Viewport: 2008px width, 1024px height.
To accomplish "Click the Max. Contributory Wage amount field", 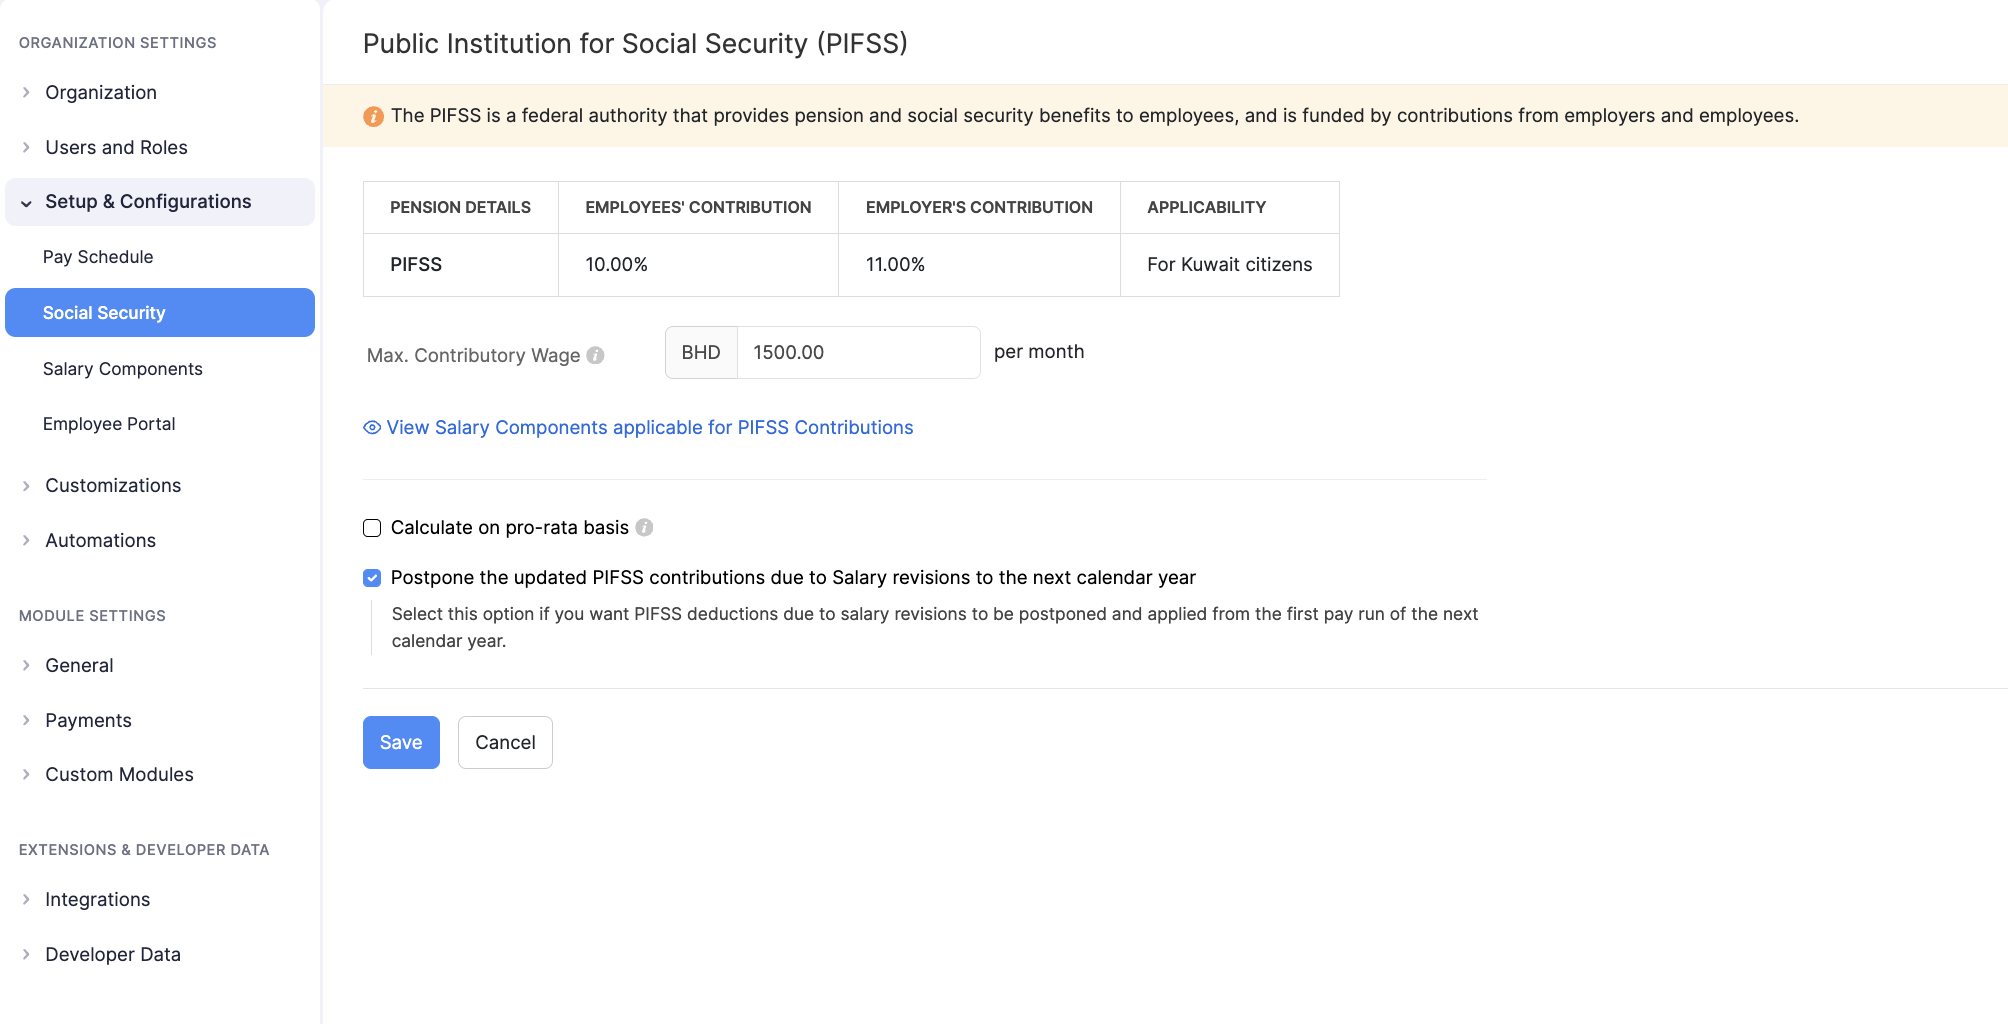I will pyautogui.click(x=857, y=352).
